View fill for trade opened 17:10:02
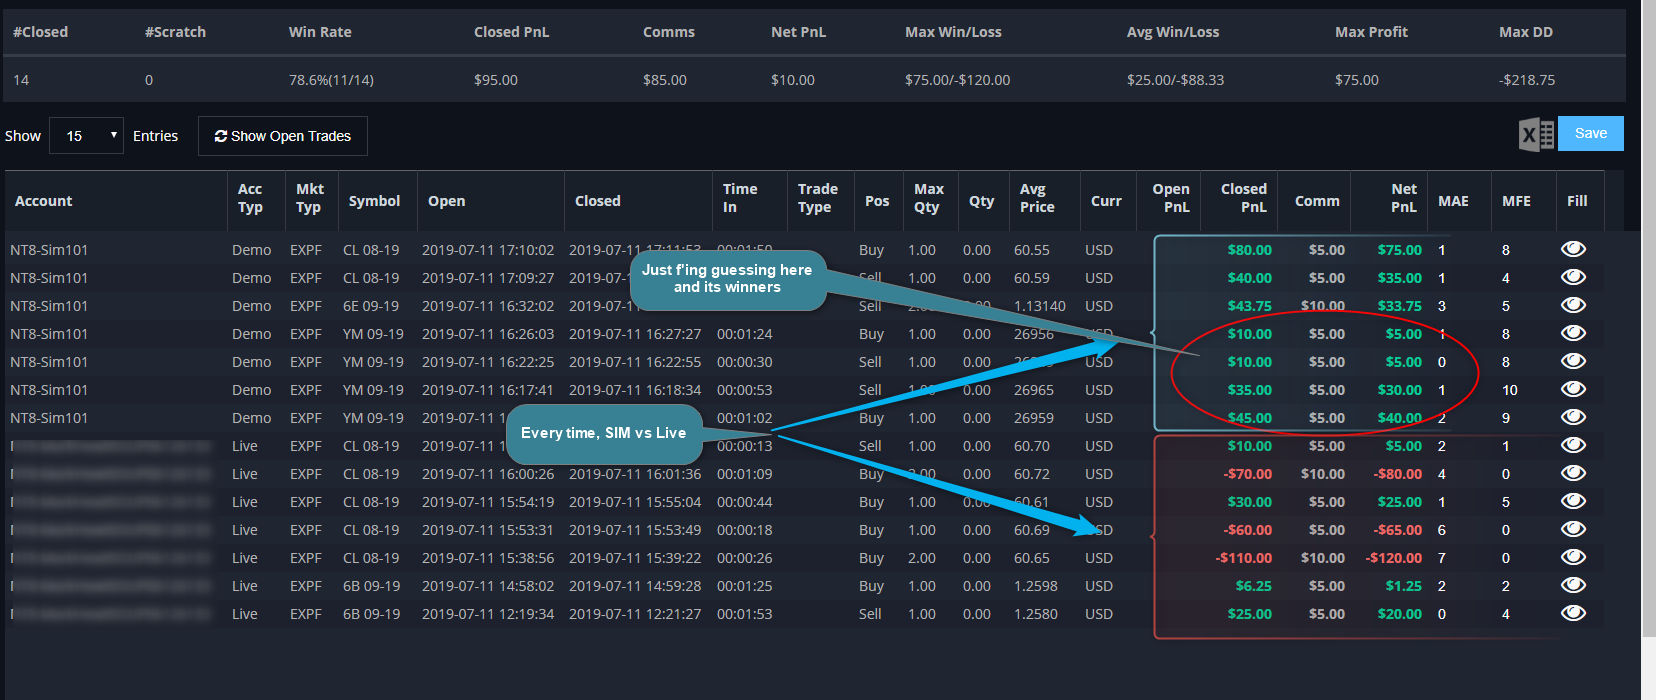Screen dimensions: 1656x700 tap(1573, 249)
